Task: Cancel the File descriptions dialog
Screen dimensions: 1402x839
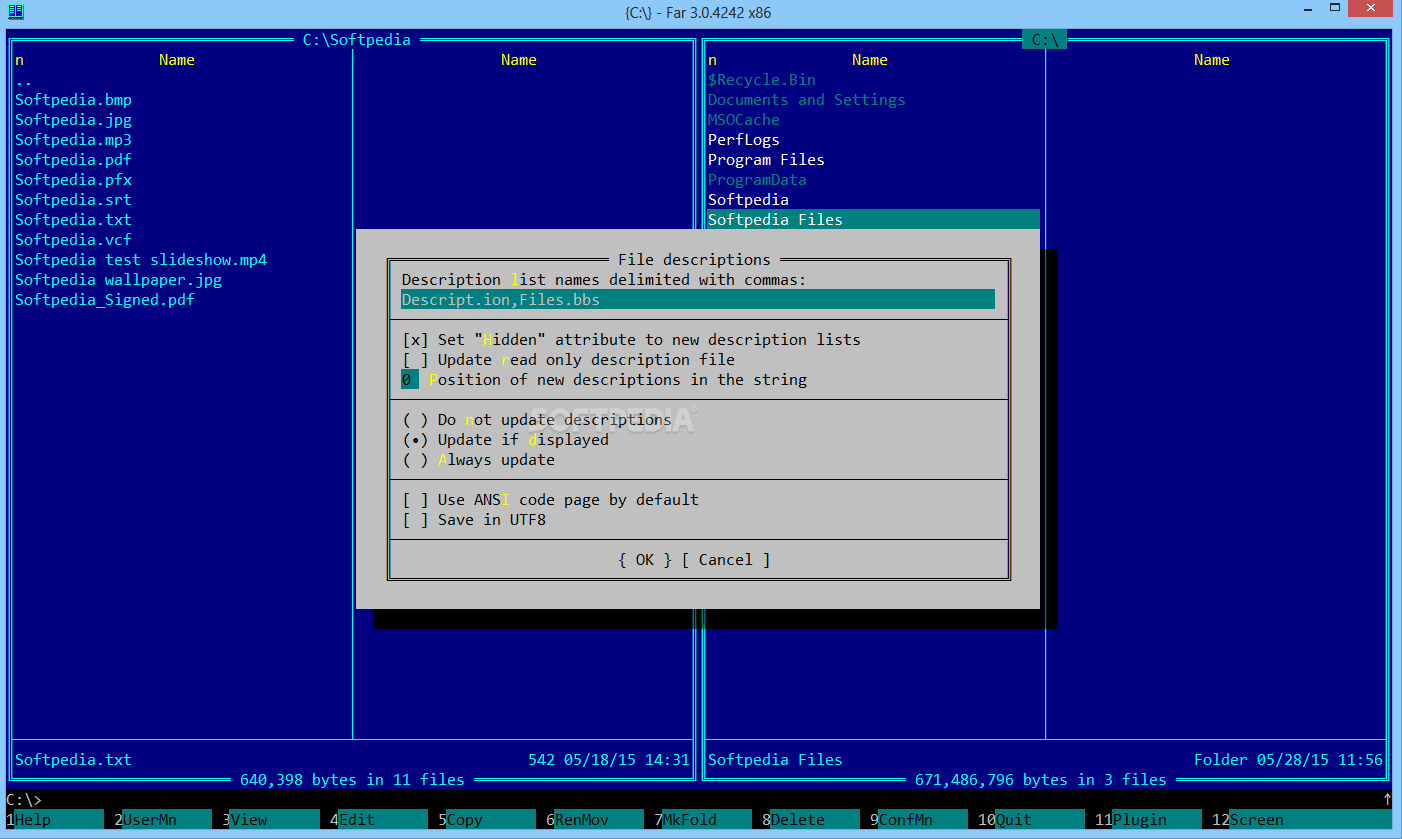Action: click(726, 560)
